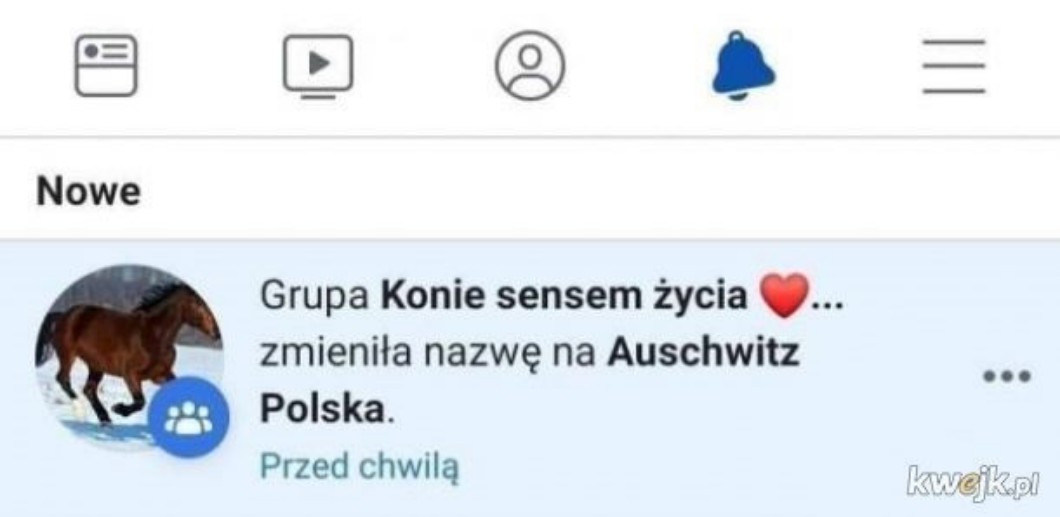
Task: Click the three-dot options for the notification
Action: tap(1007, 376)
